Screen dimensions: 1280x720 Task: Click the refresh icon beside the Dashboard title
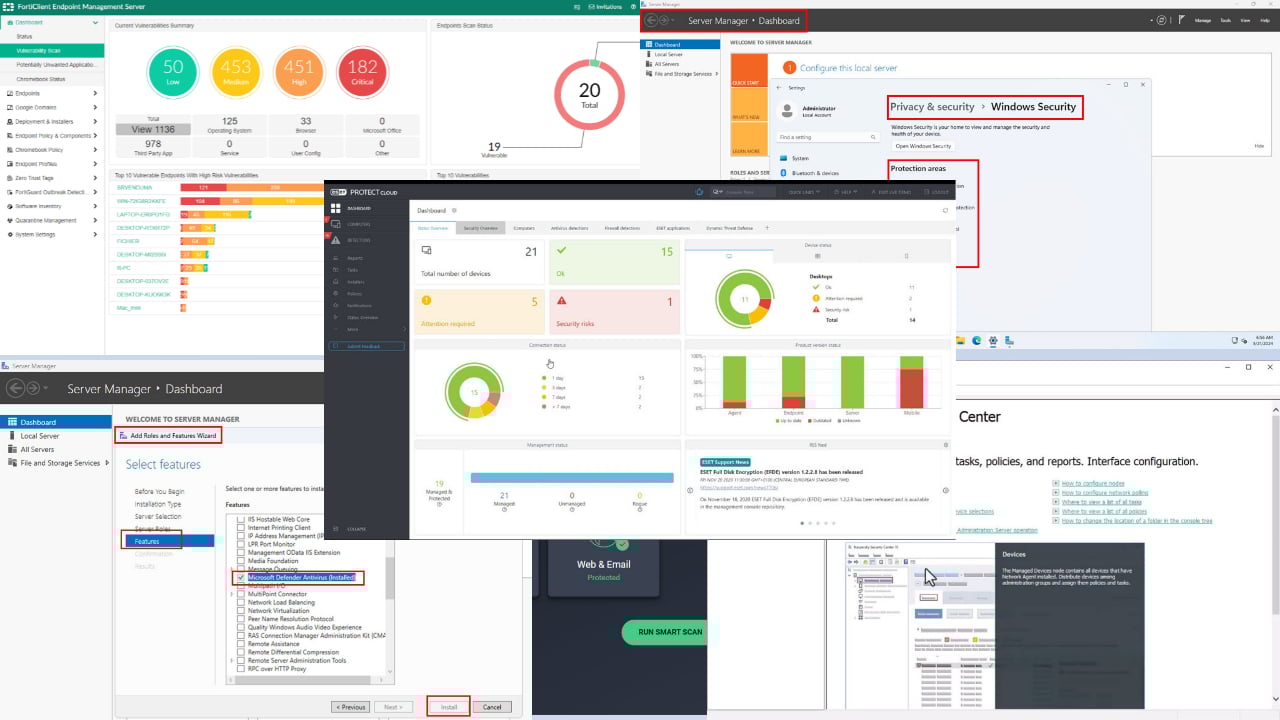pyautogui.click(x=455, y=210)
